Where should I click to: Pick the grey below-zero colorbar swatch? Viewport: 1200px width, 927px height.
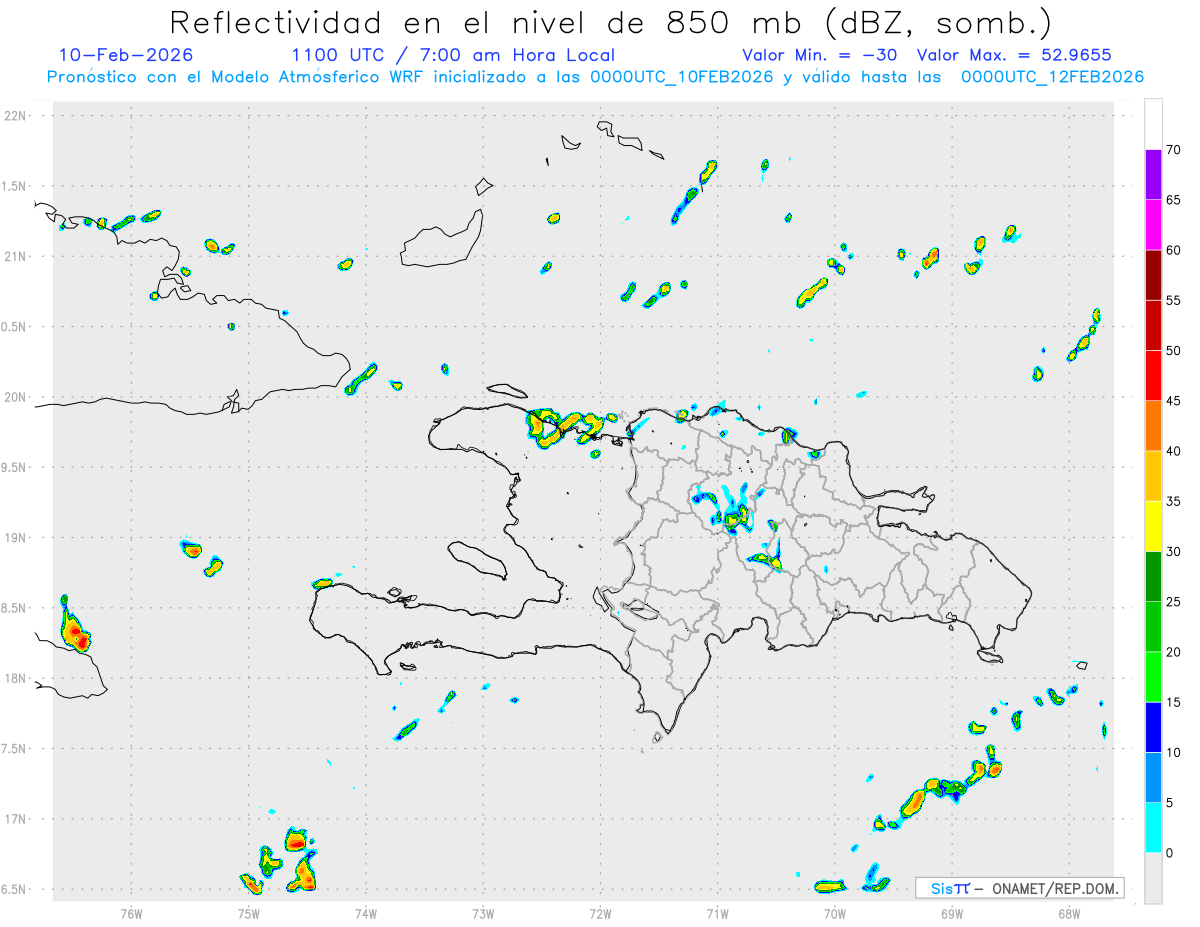click(1153, 878)
